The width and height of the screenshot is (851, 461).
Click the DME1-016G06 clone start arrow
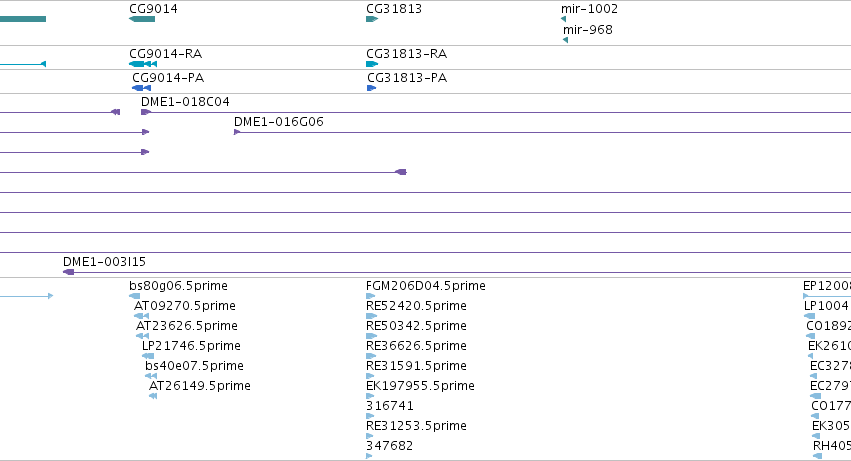pos(237,132)
